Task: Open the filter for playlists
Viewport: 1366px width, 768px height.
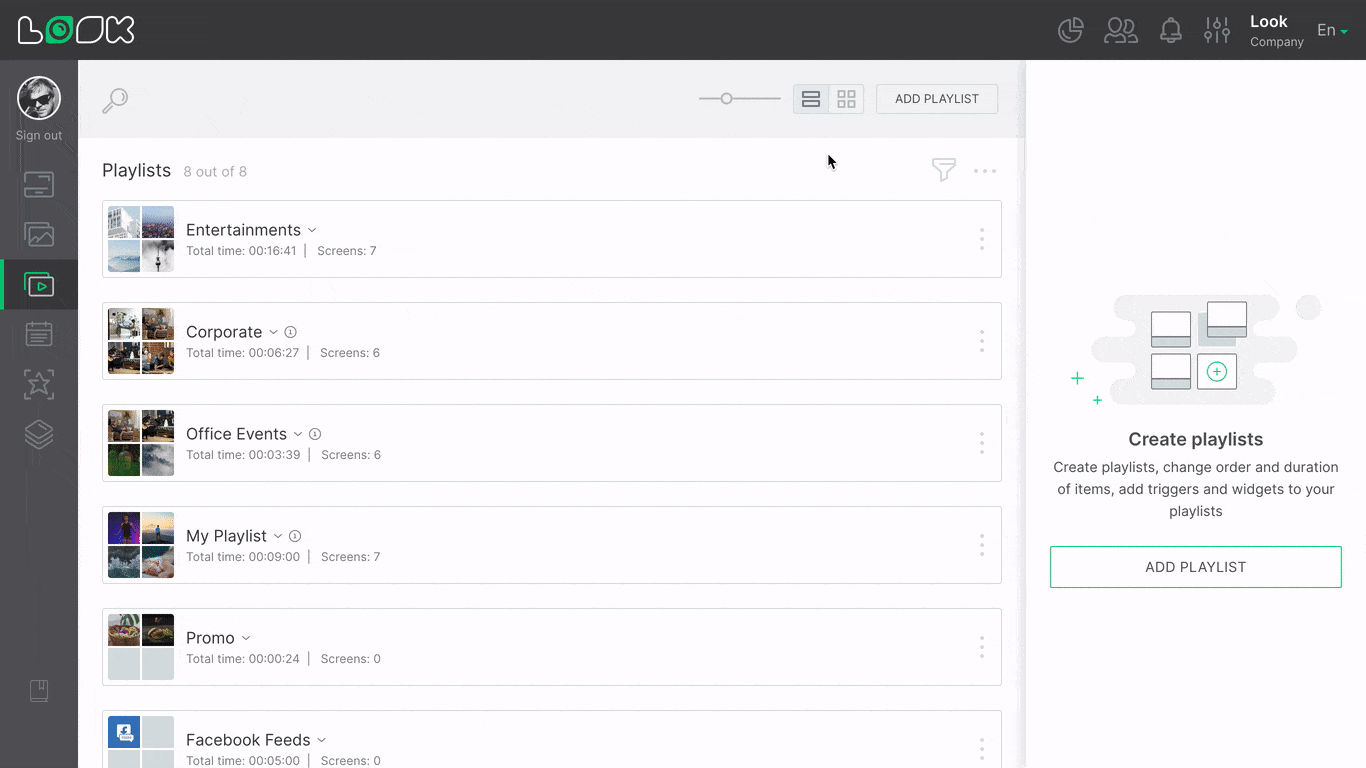Action: 943,170
